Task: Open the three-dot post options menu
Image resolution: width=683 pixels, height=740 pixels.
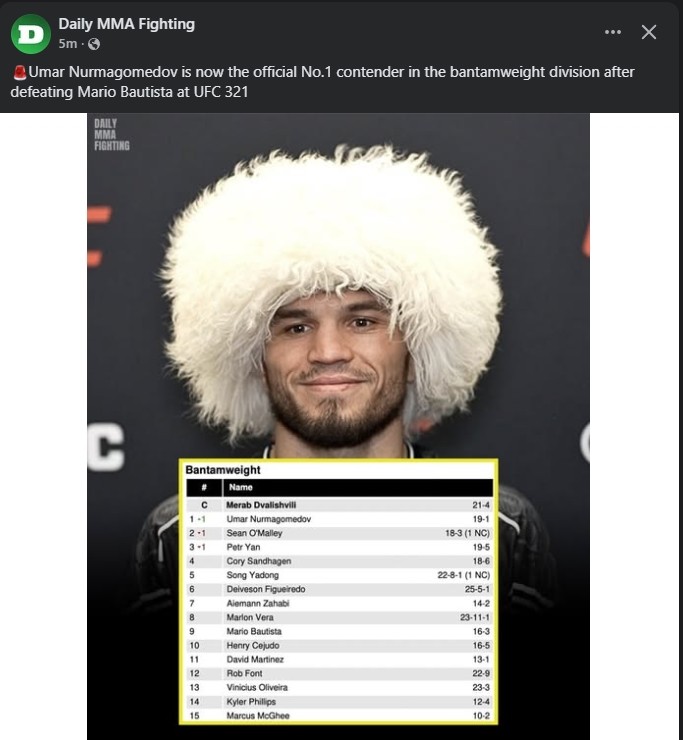Action: click(x=613, y=32)
